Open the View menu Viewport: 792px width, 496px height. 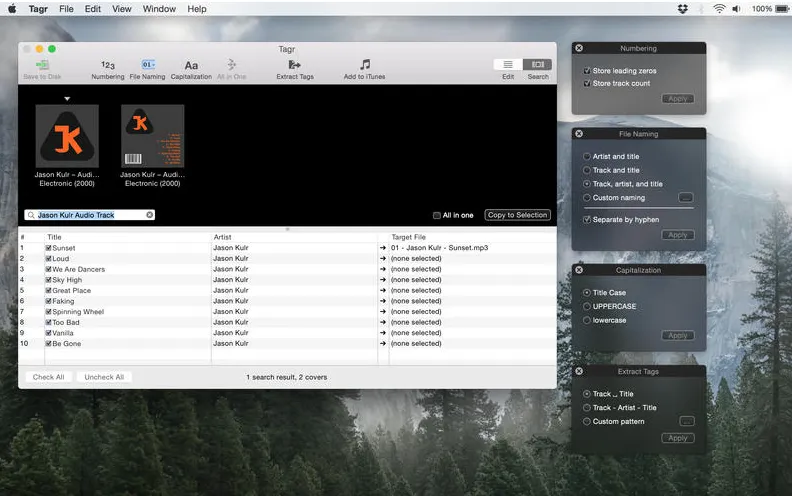tap(122, 9)
